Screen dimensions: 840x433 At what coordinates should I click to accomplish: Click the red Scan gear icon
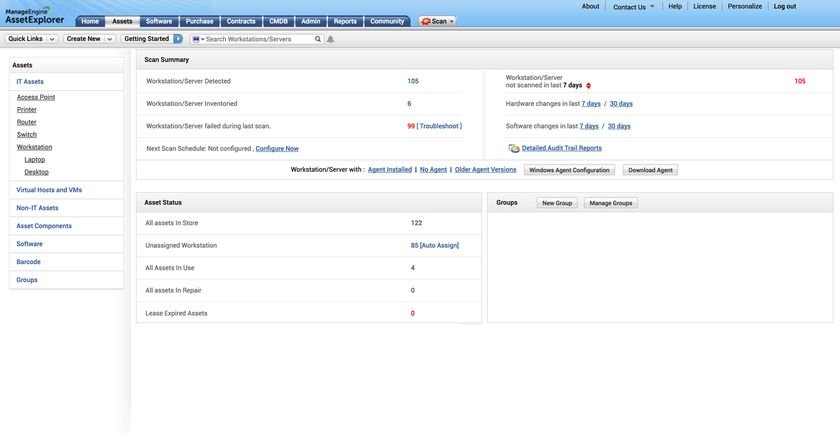coord(426,21)
